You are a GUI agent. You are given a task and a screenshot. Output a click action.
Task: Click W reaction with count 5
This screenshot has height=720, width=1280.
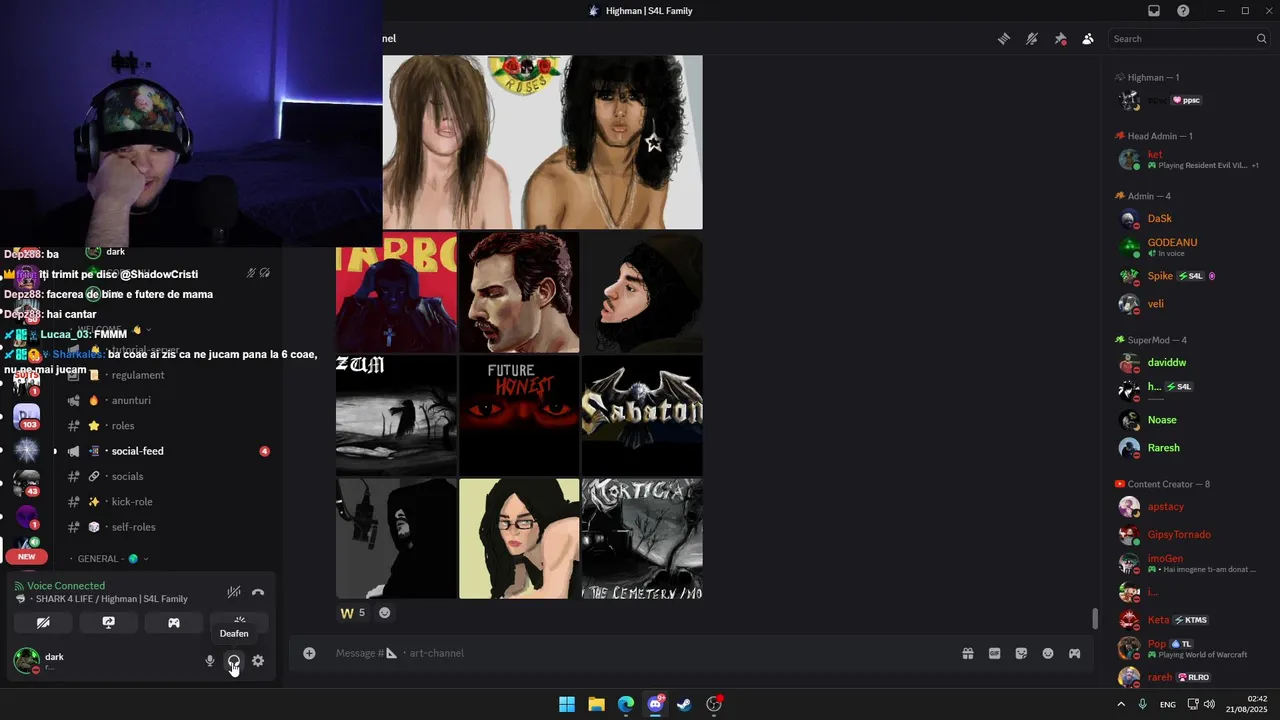(353, 613)
